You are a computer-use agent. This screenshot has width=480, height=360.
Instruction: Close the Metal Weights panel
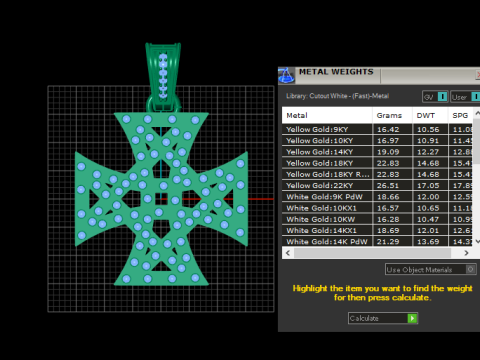(478, 75)
